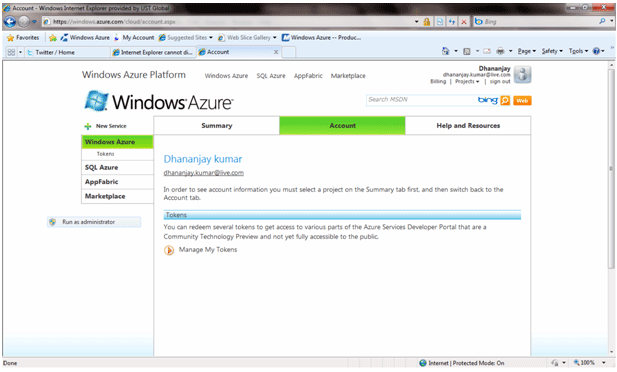
Task: Click AppFabric in top navigation
Action: pyautogui.click(x=308, y=76)
